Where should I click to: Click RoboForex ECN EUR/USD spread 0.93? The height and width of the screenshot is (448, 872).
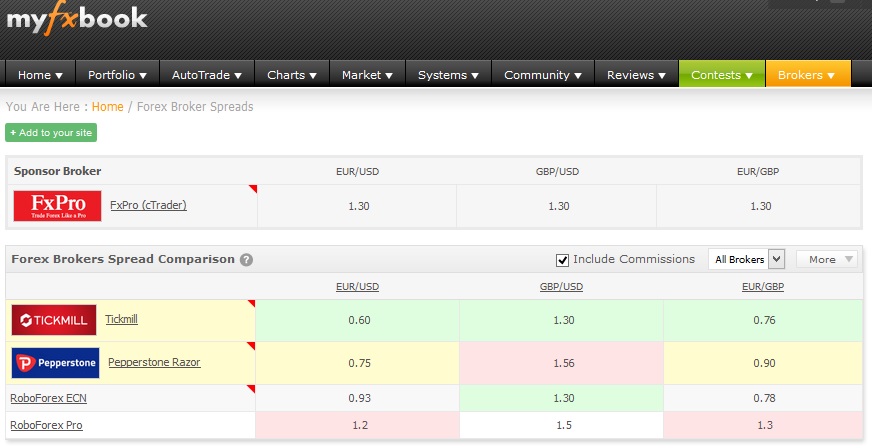point(359,398)
